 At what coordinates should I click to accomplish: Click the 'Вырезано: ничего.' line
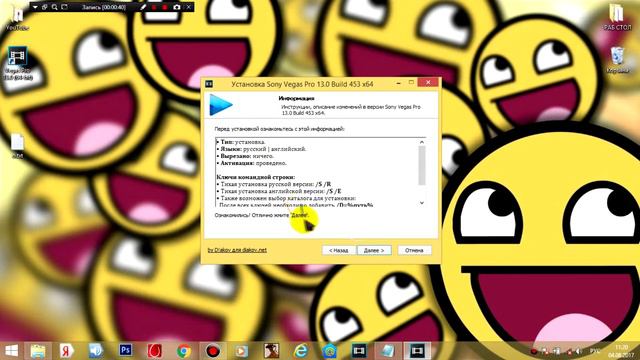pos(245,156)
